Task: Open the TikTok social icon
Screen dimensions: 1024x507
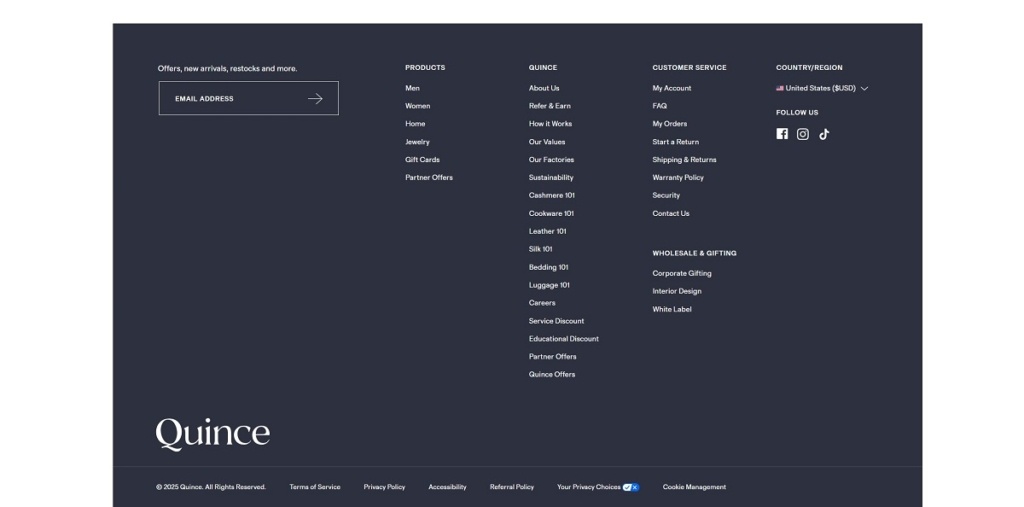Action: point(824,134)
